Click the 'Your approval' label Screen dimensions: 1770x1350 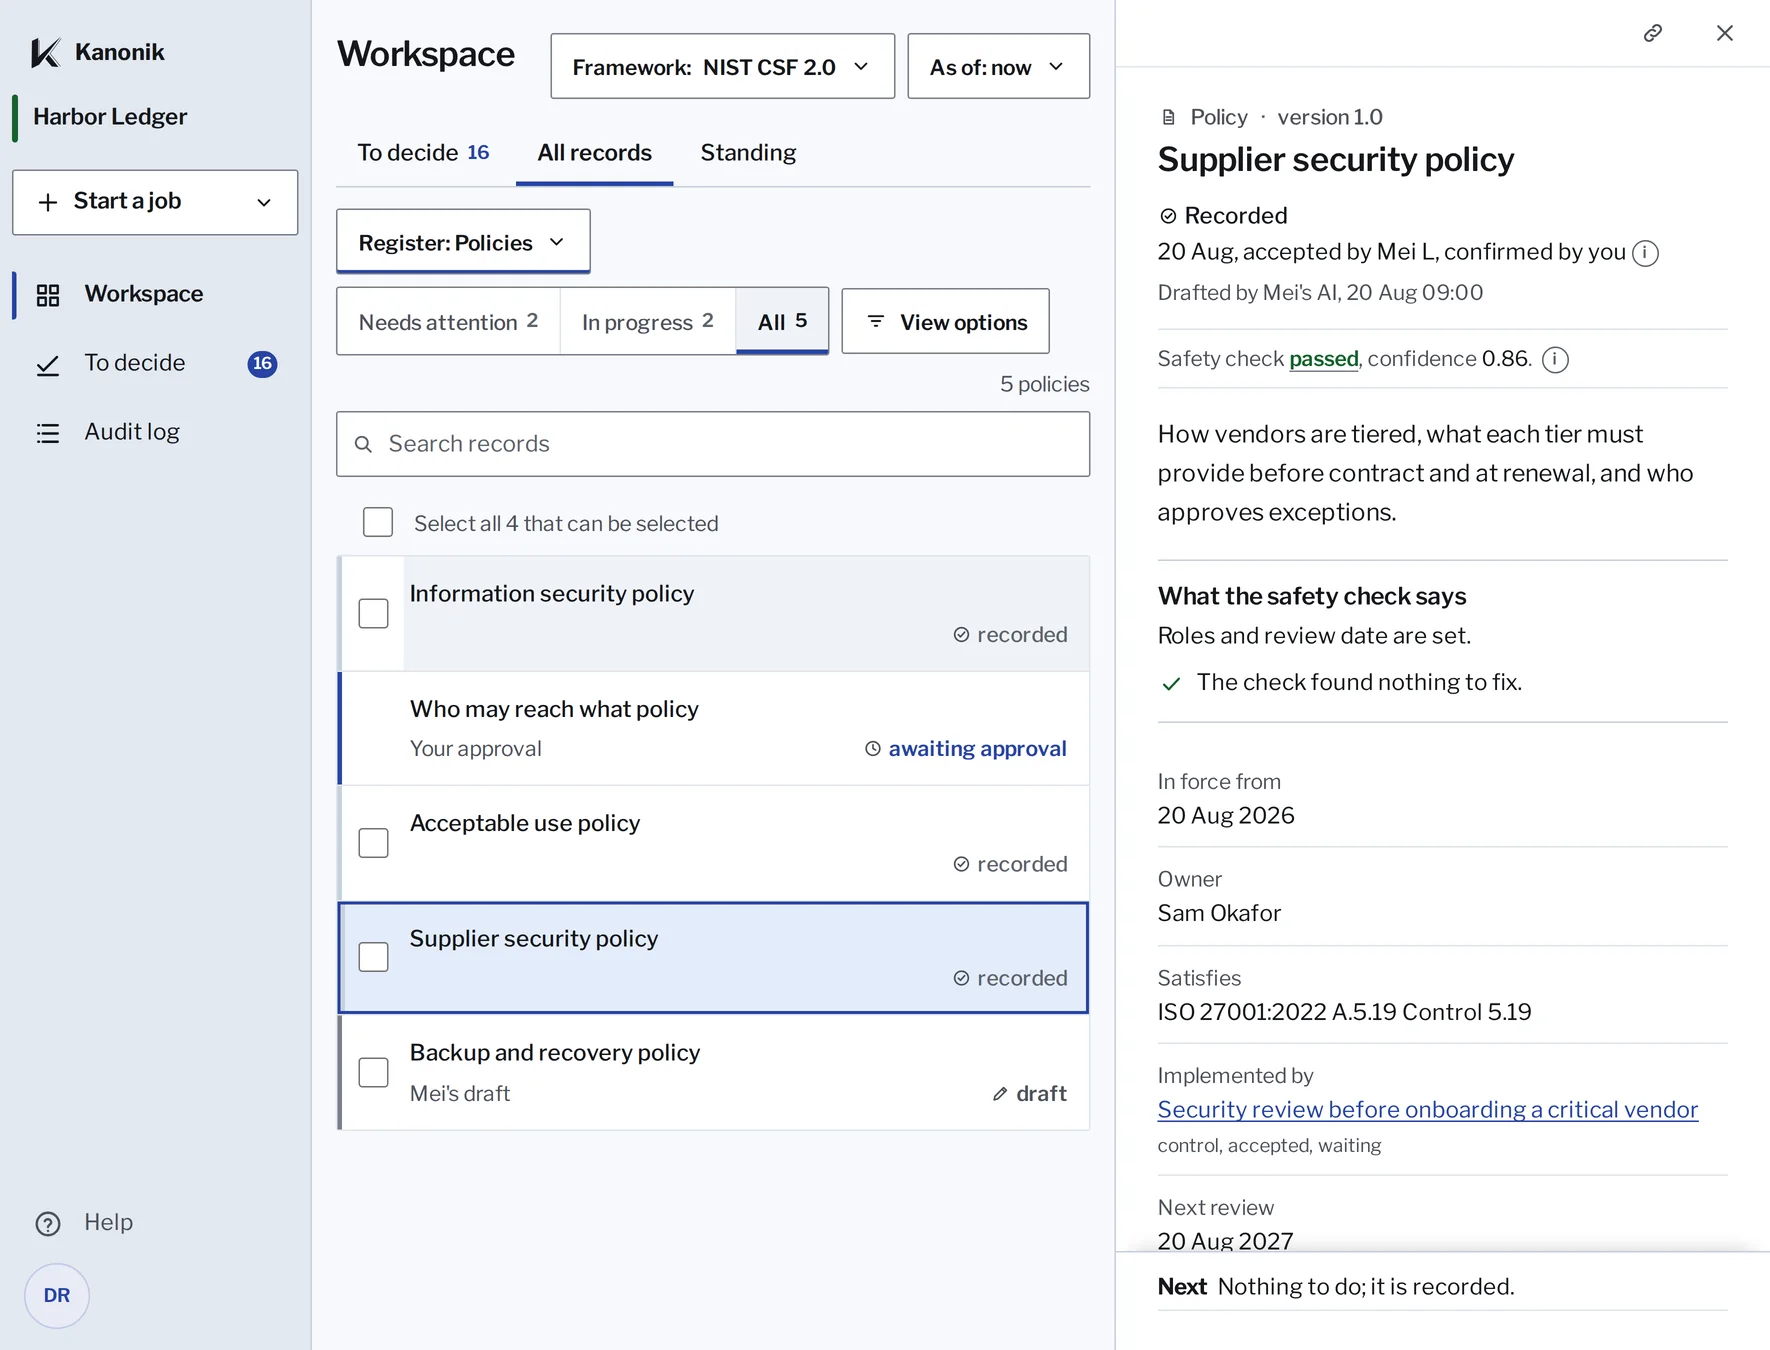[476, 749]
